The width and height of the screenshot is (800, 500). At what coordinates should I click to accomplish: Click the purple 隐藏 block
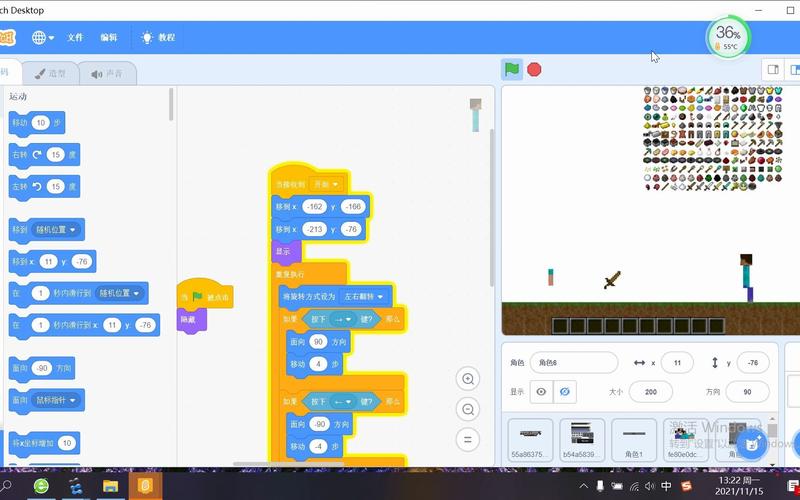pos(191,320)
